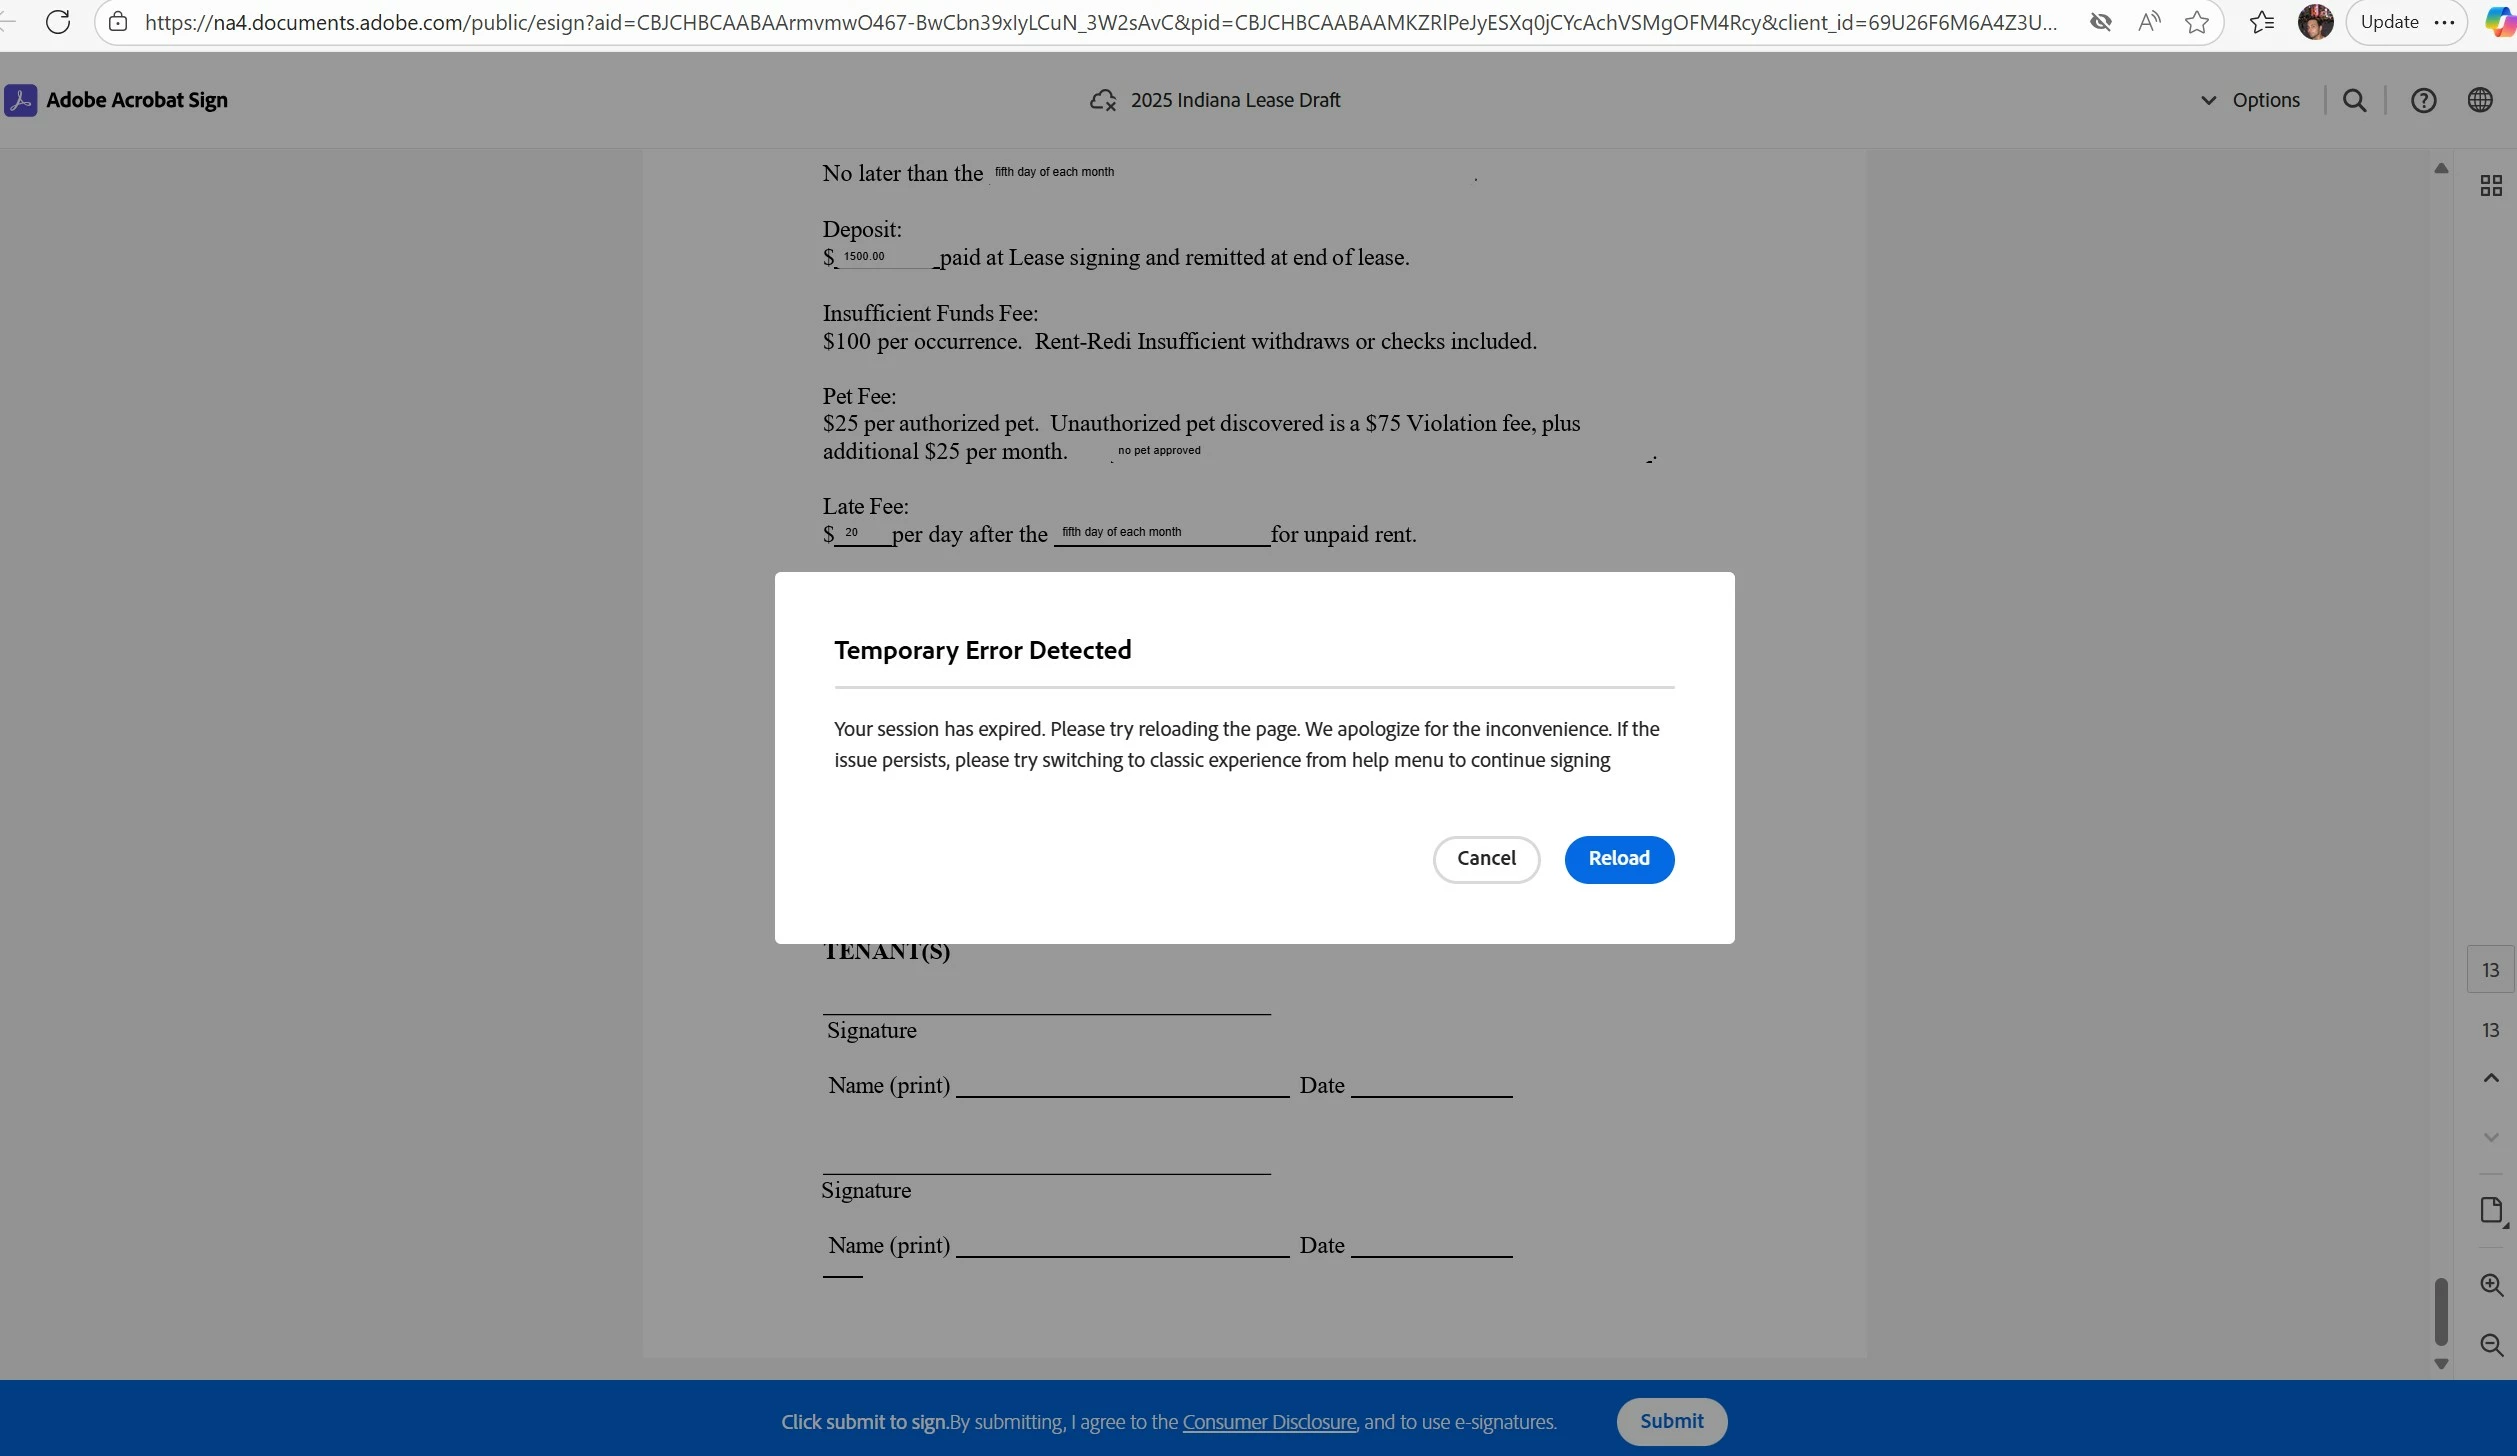This screenshot has width=2517, height=1456.
Task: Click the zoom out magnifier icon
Action: pos(2490,1345)
